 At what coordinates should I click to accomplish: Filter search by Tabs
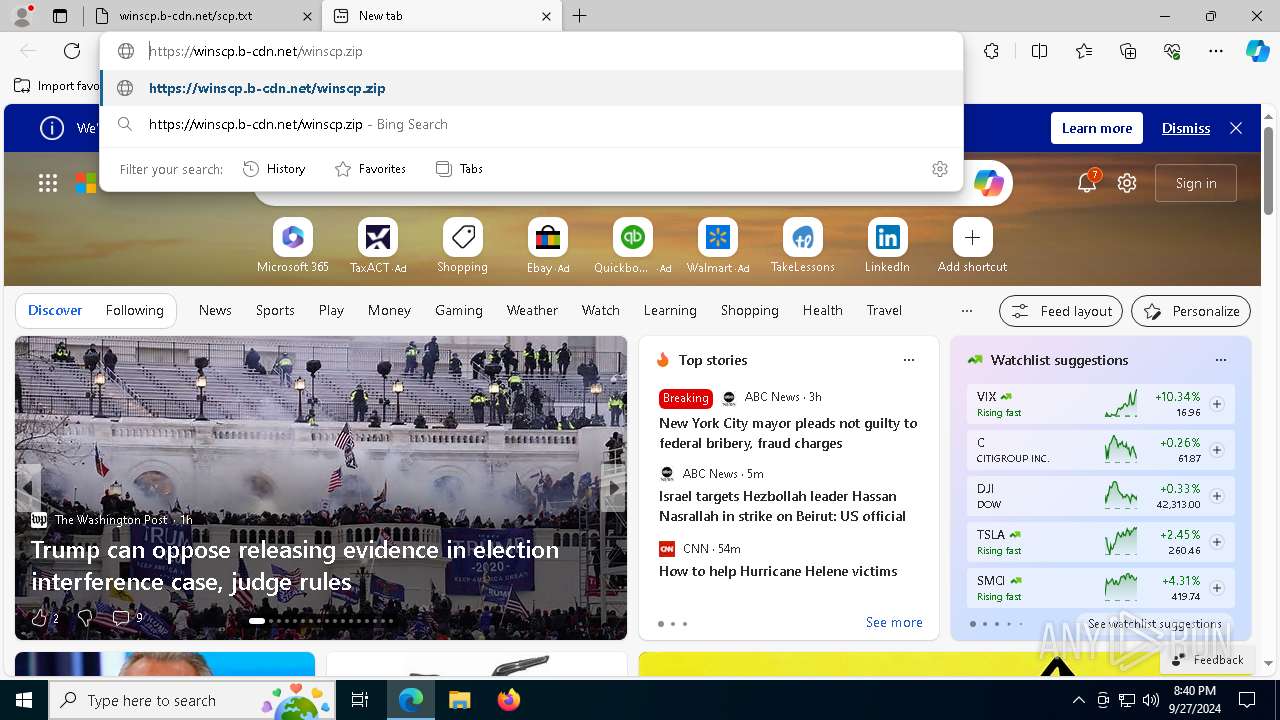(x=460, y=169)
